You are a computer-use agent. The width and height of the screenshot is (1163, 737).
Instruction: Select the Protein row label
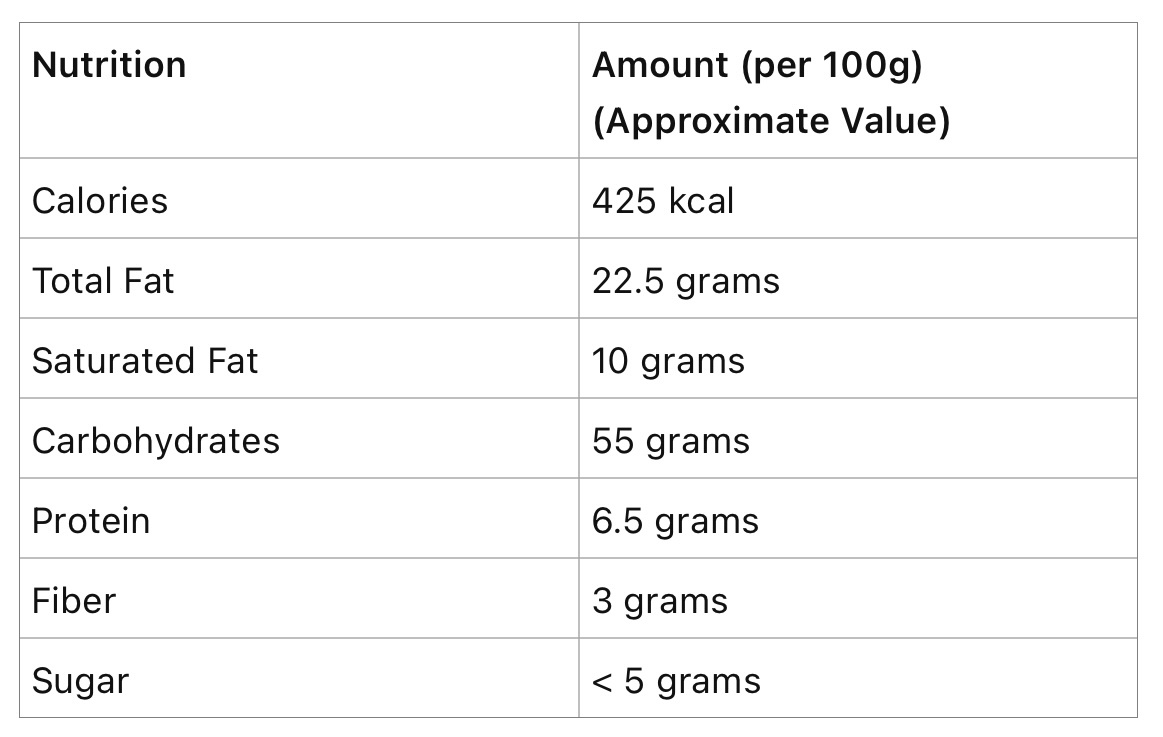pyautogui.click(x=91, y=520)
